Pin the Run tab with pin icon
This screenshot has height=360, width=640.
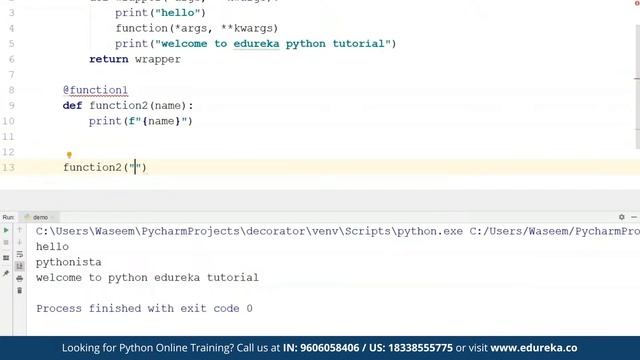(x=6, y=273)
